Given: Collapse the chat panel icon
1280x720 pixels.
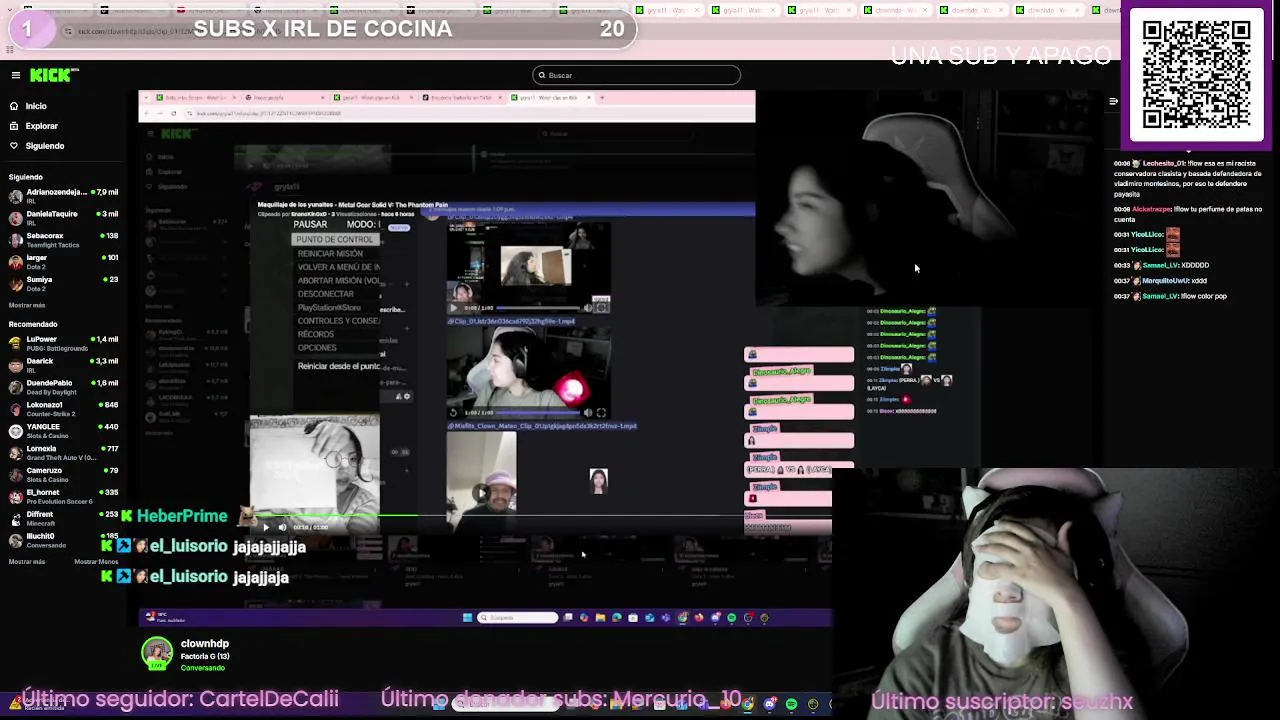Looking at the screenshot, I should (x=1113, y=101).
